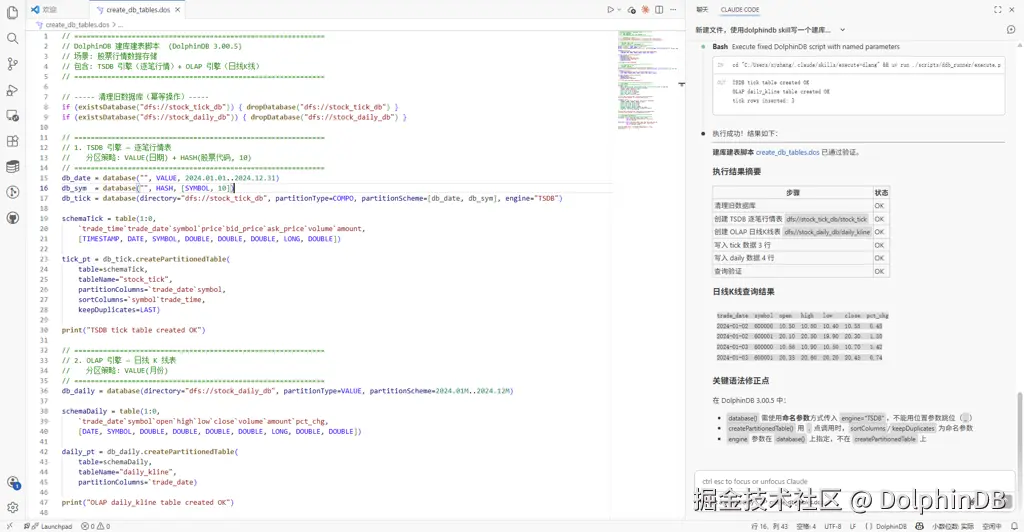Click the dfs://stock_tick_db/stock_tick code chip

pyautogui.click(x=826, y=219)
